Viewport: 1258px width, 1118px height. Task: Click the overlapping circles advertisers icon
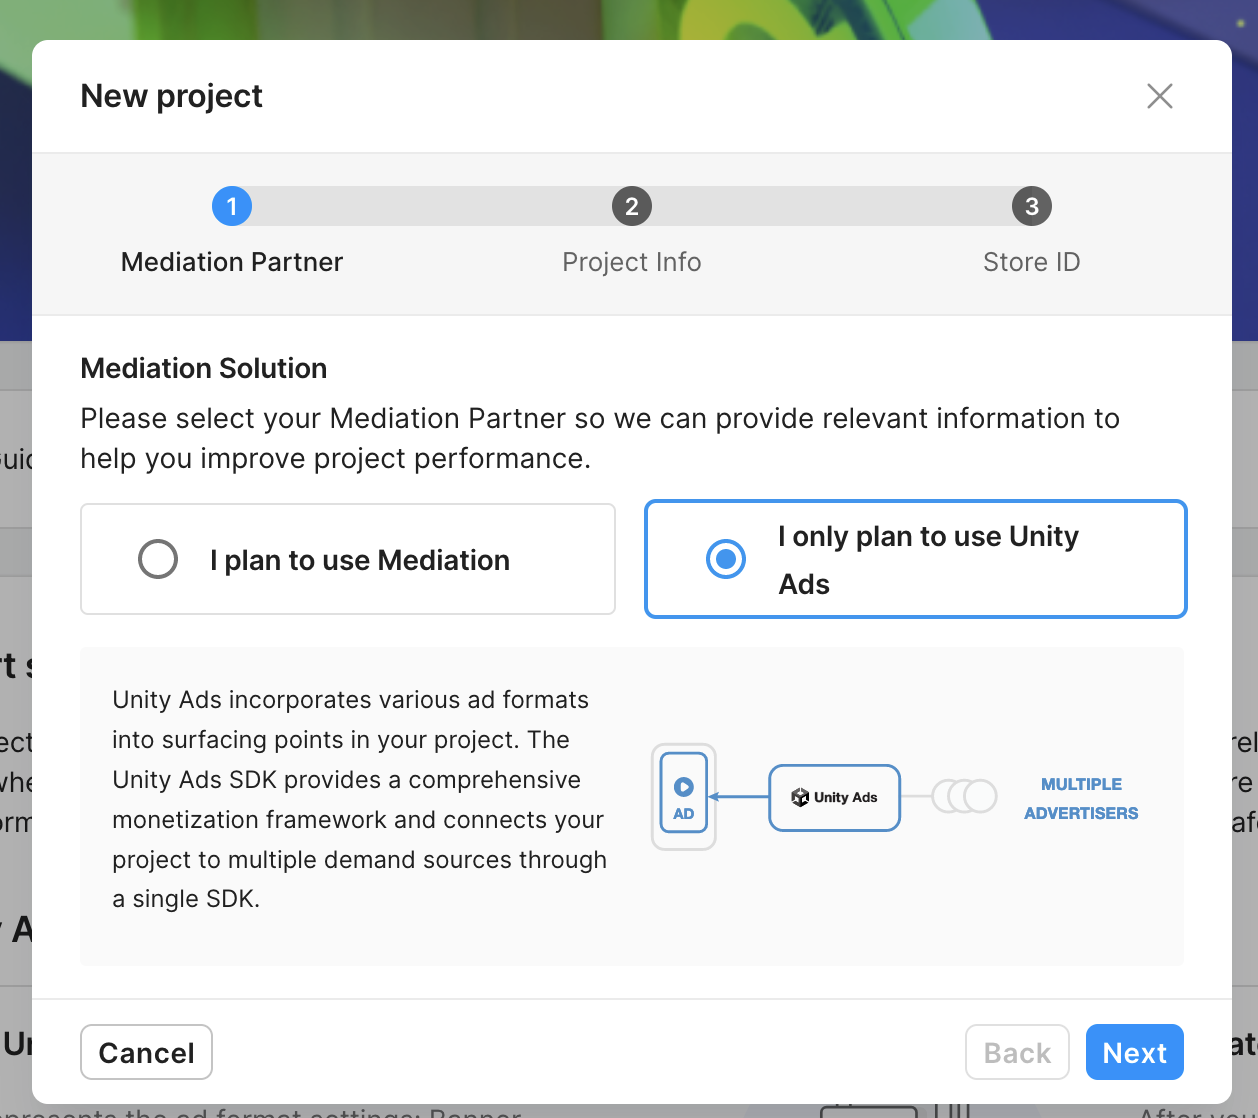[x=964, y=796]
